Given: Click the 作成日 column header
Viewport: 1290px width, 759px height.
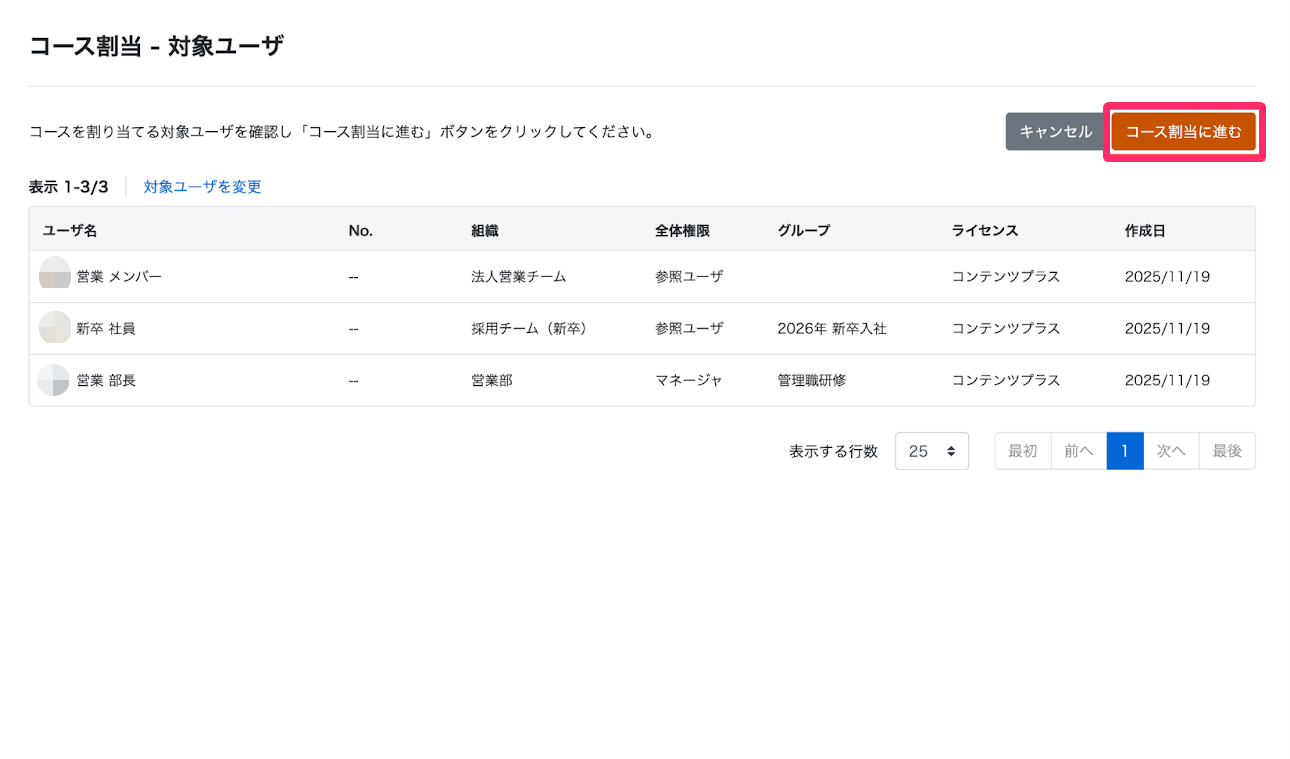Looking at the screenshot, I should click(x=1145, y=231).
